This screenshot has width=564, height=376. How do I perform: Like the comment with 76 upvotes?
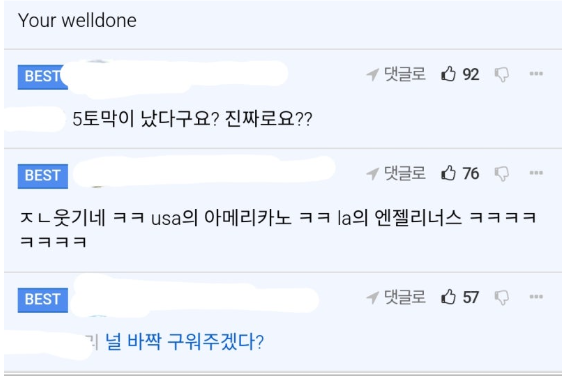pos(448,173)
